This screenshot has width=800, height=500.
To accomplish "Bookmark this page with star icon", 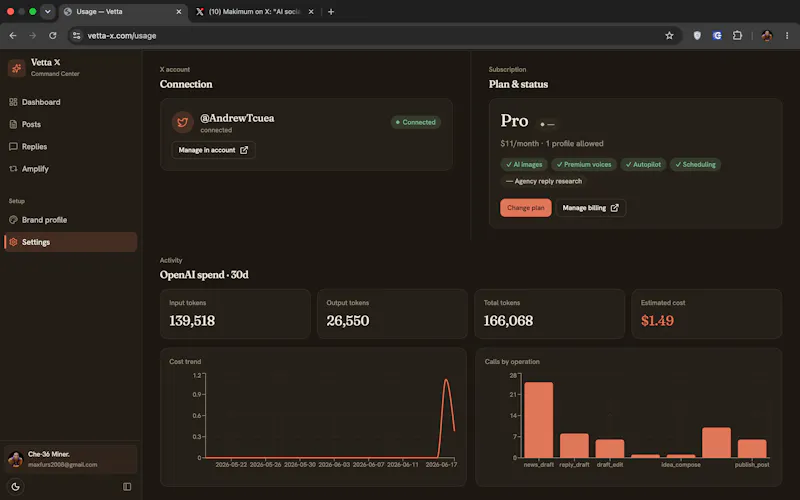I will [669, 36].
